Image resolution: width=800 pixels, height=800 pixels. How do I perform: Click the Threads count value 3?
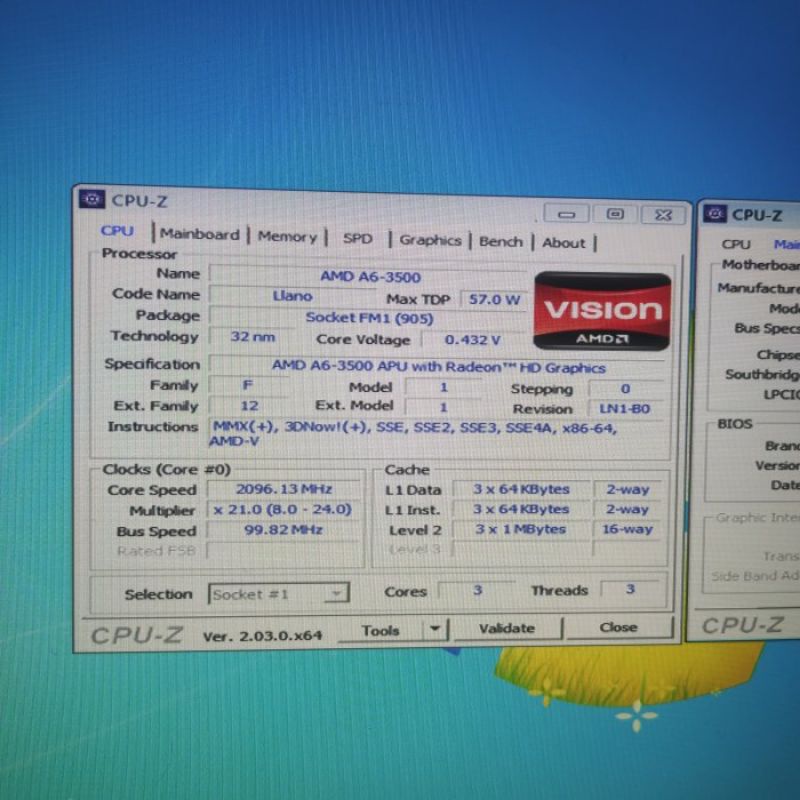click(x=631, y=589)
